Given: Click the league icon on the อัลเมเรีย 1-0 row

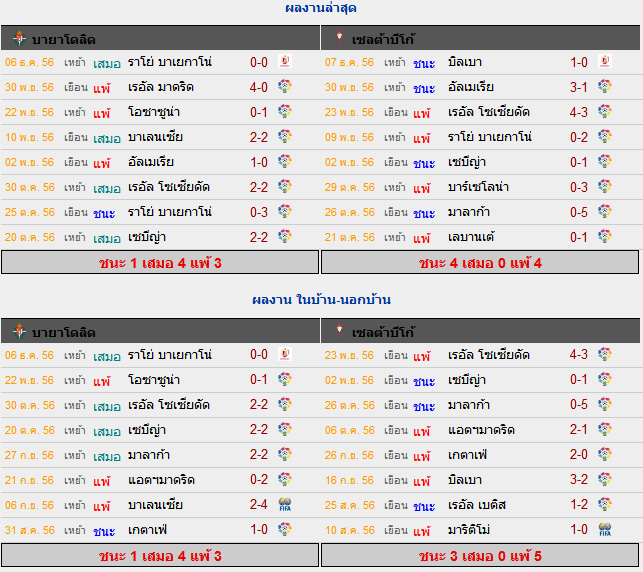Looking at the screenshot, I should coord(285,162).
